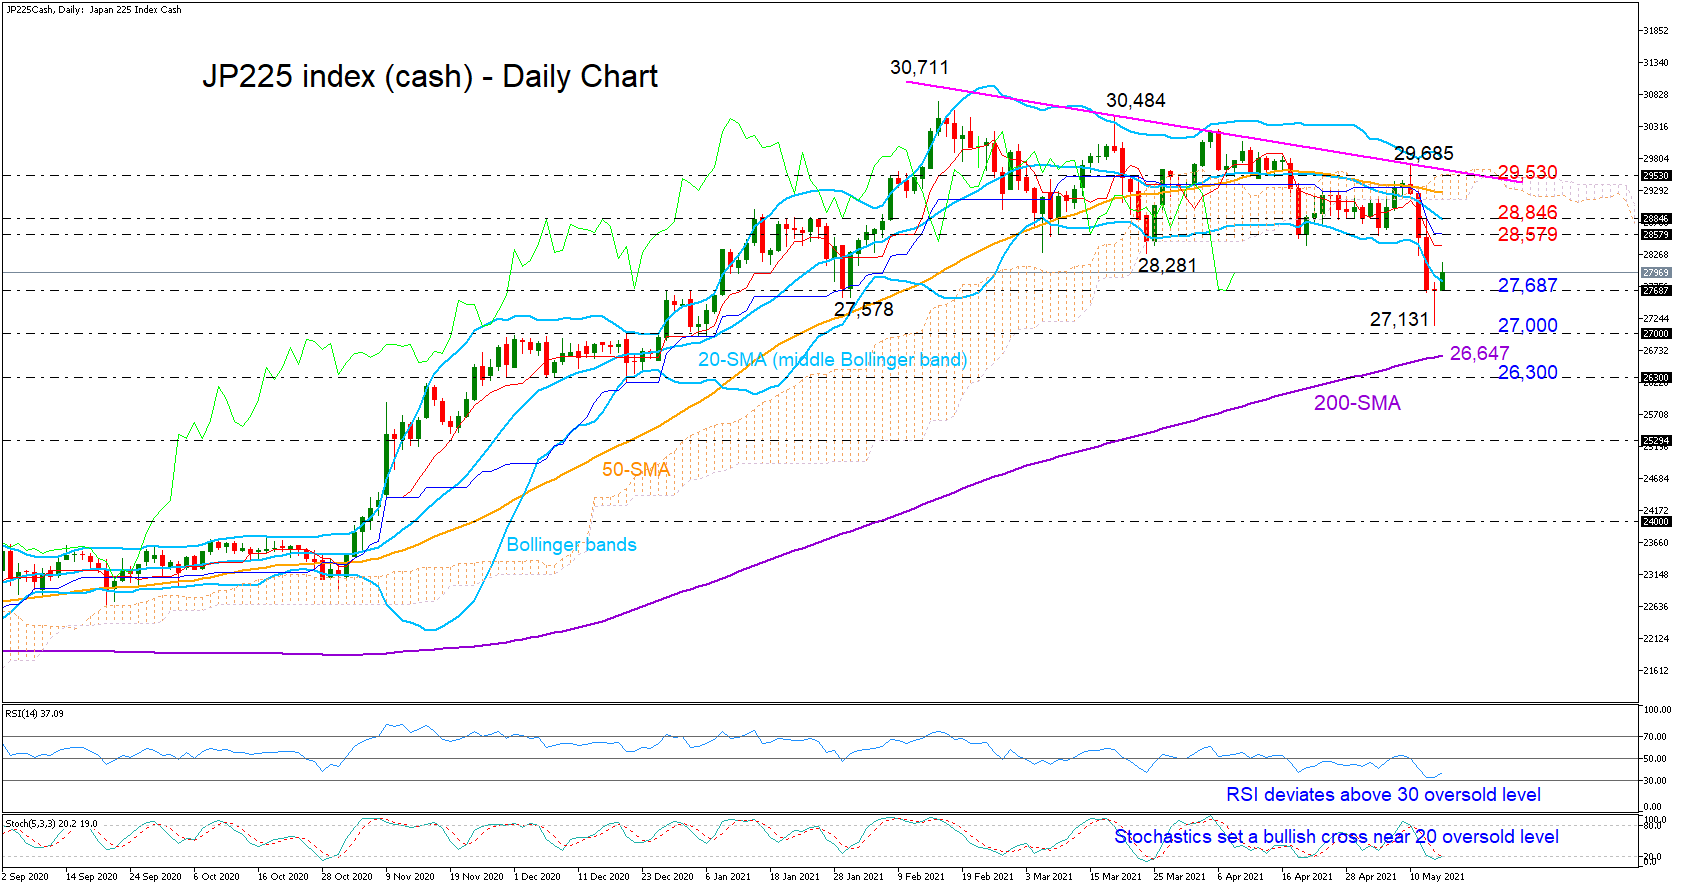1686x888 pixels.
Task: Select the '1 Dec 2020' date label
Action: [537, 877]
